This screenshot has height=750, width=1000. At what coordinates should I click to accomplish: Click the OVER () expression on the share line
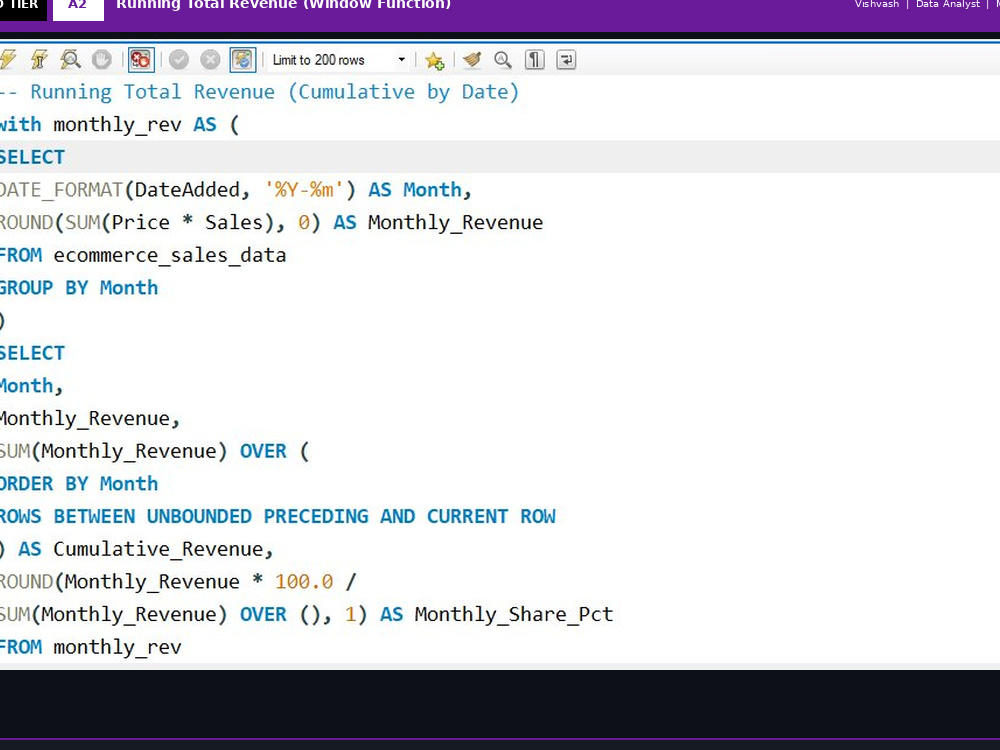point(281,614)
